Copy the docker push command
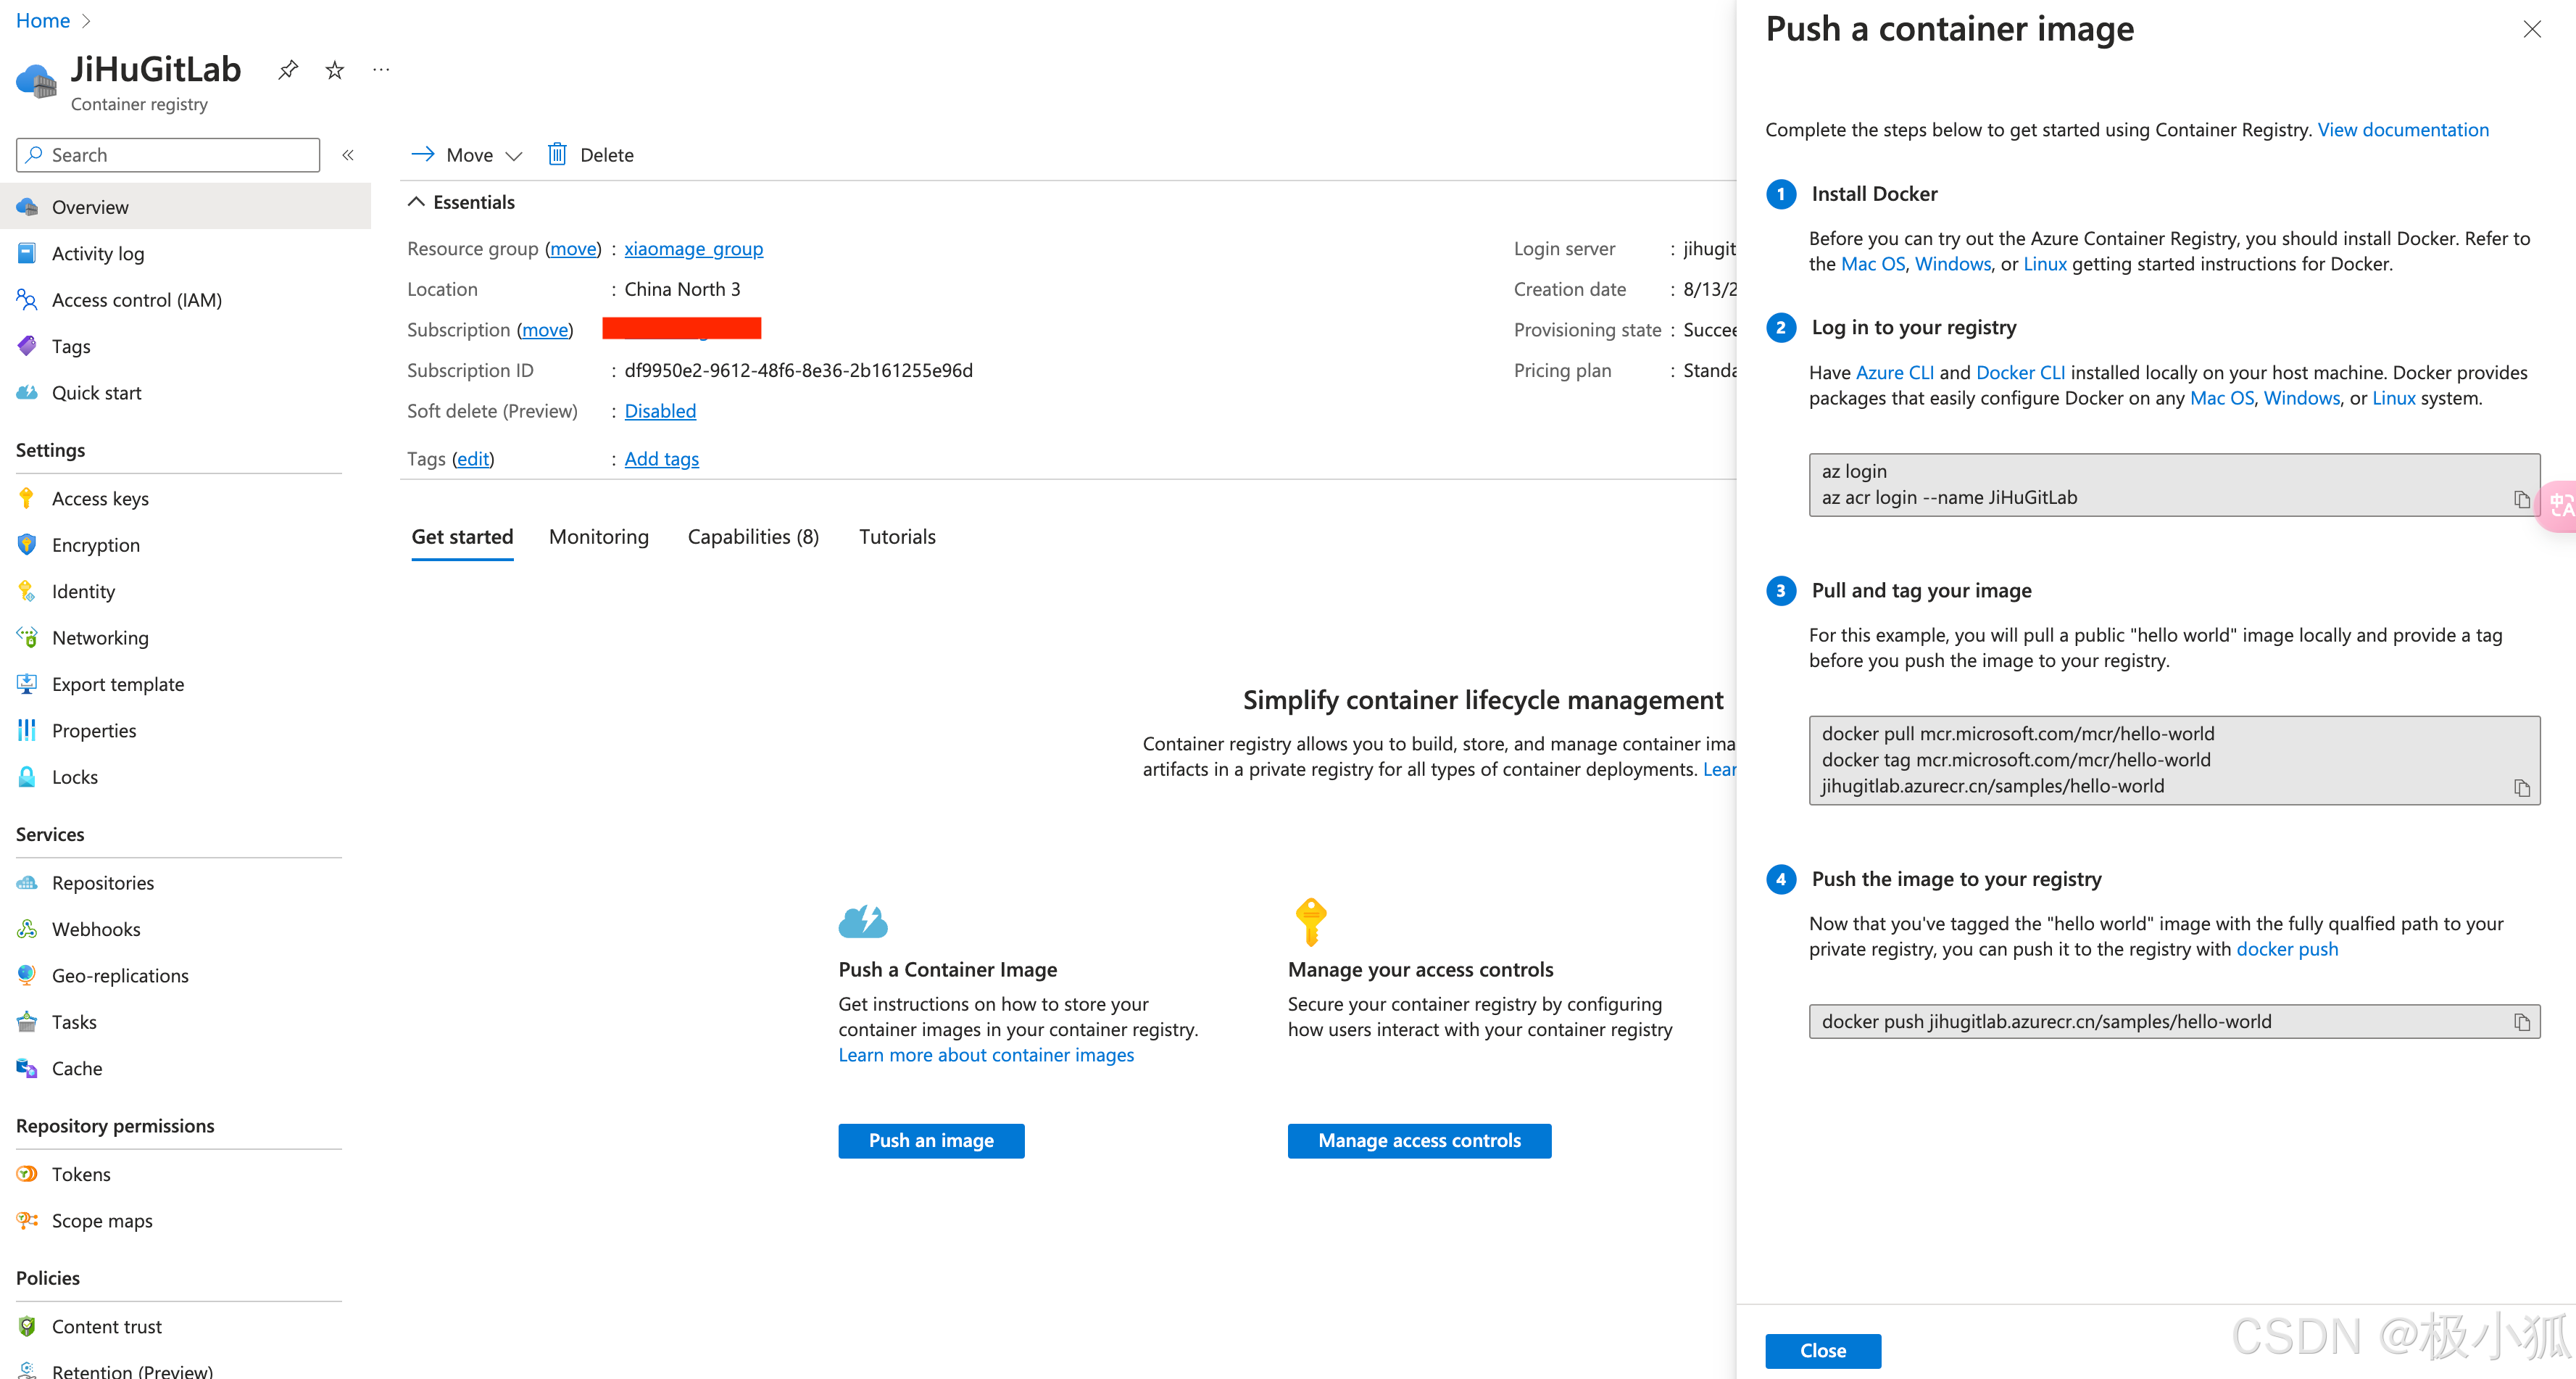The image size is (2576, 1379). tap(2521, 1022)
